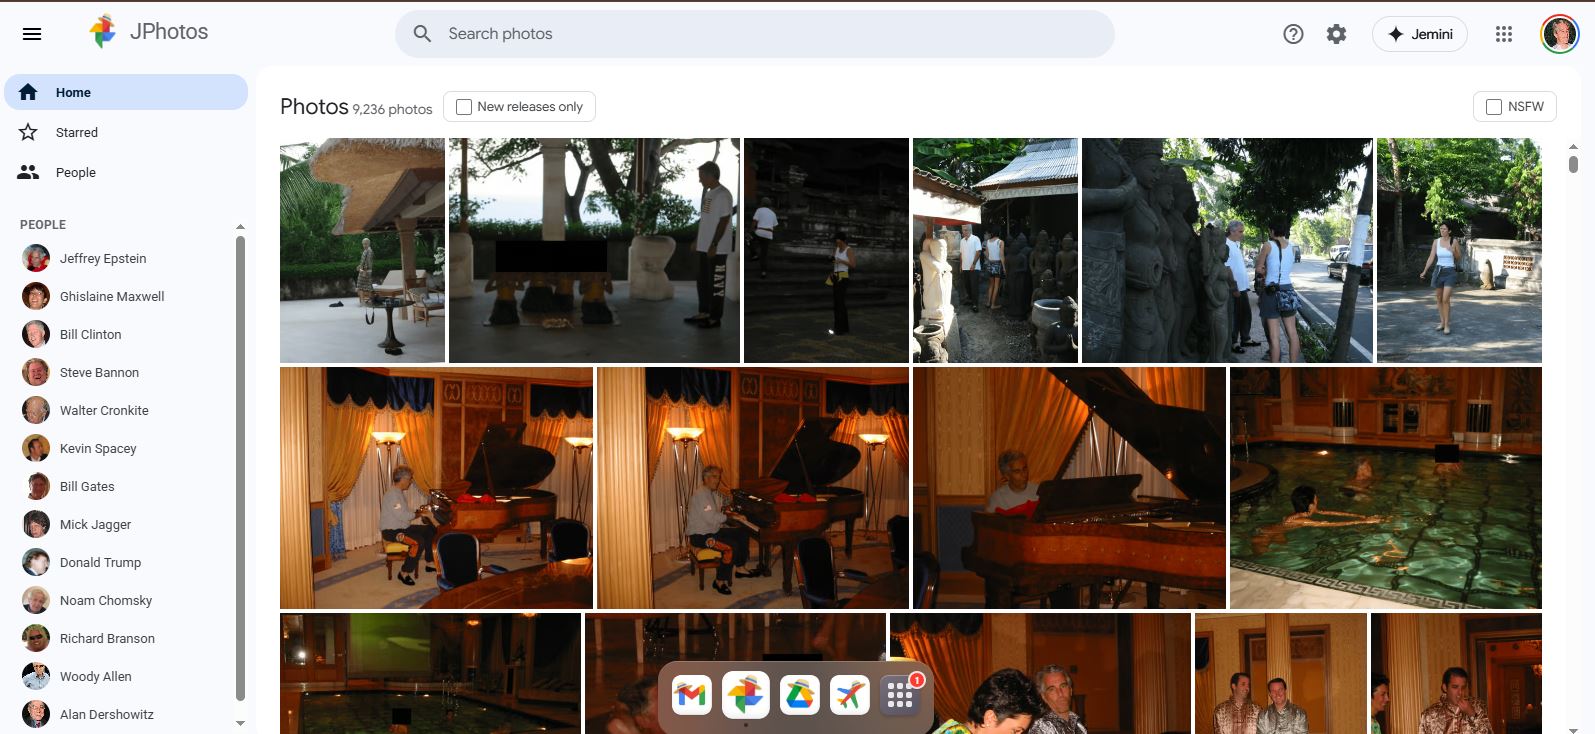Click Walter Cronkite's avatar in the People list

[x=36, y=410]
